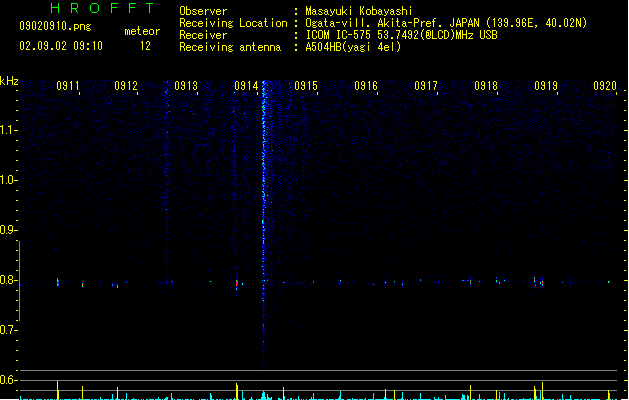Click the 0916 time marker
This screenshot has height=400, width=629.
[x=366, y=86]
